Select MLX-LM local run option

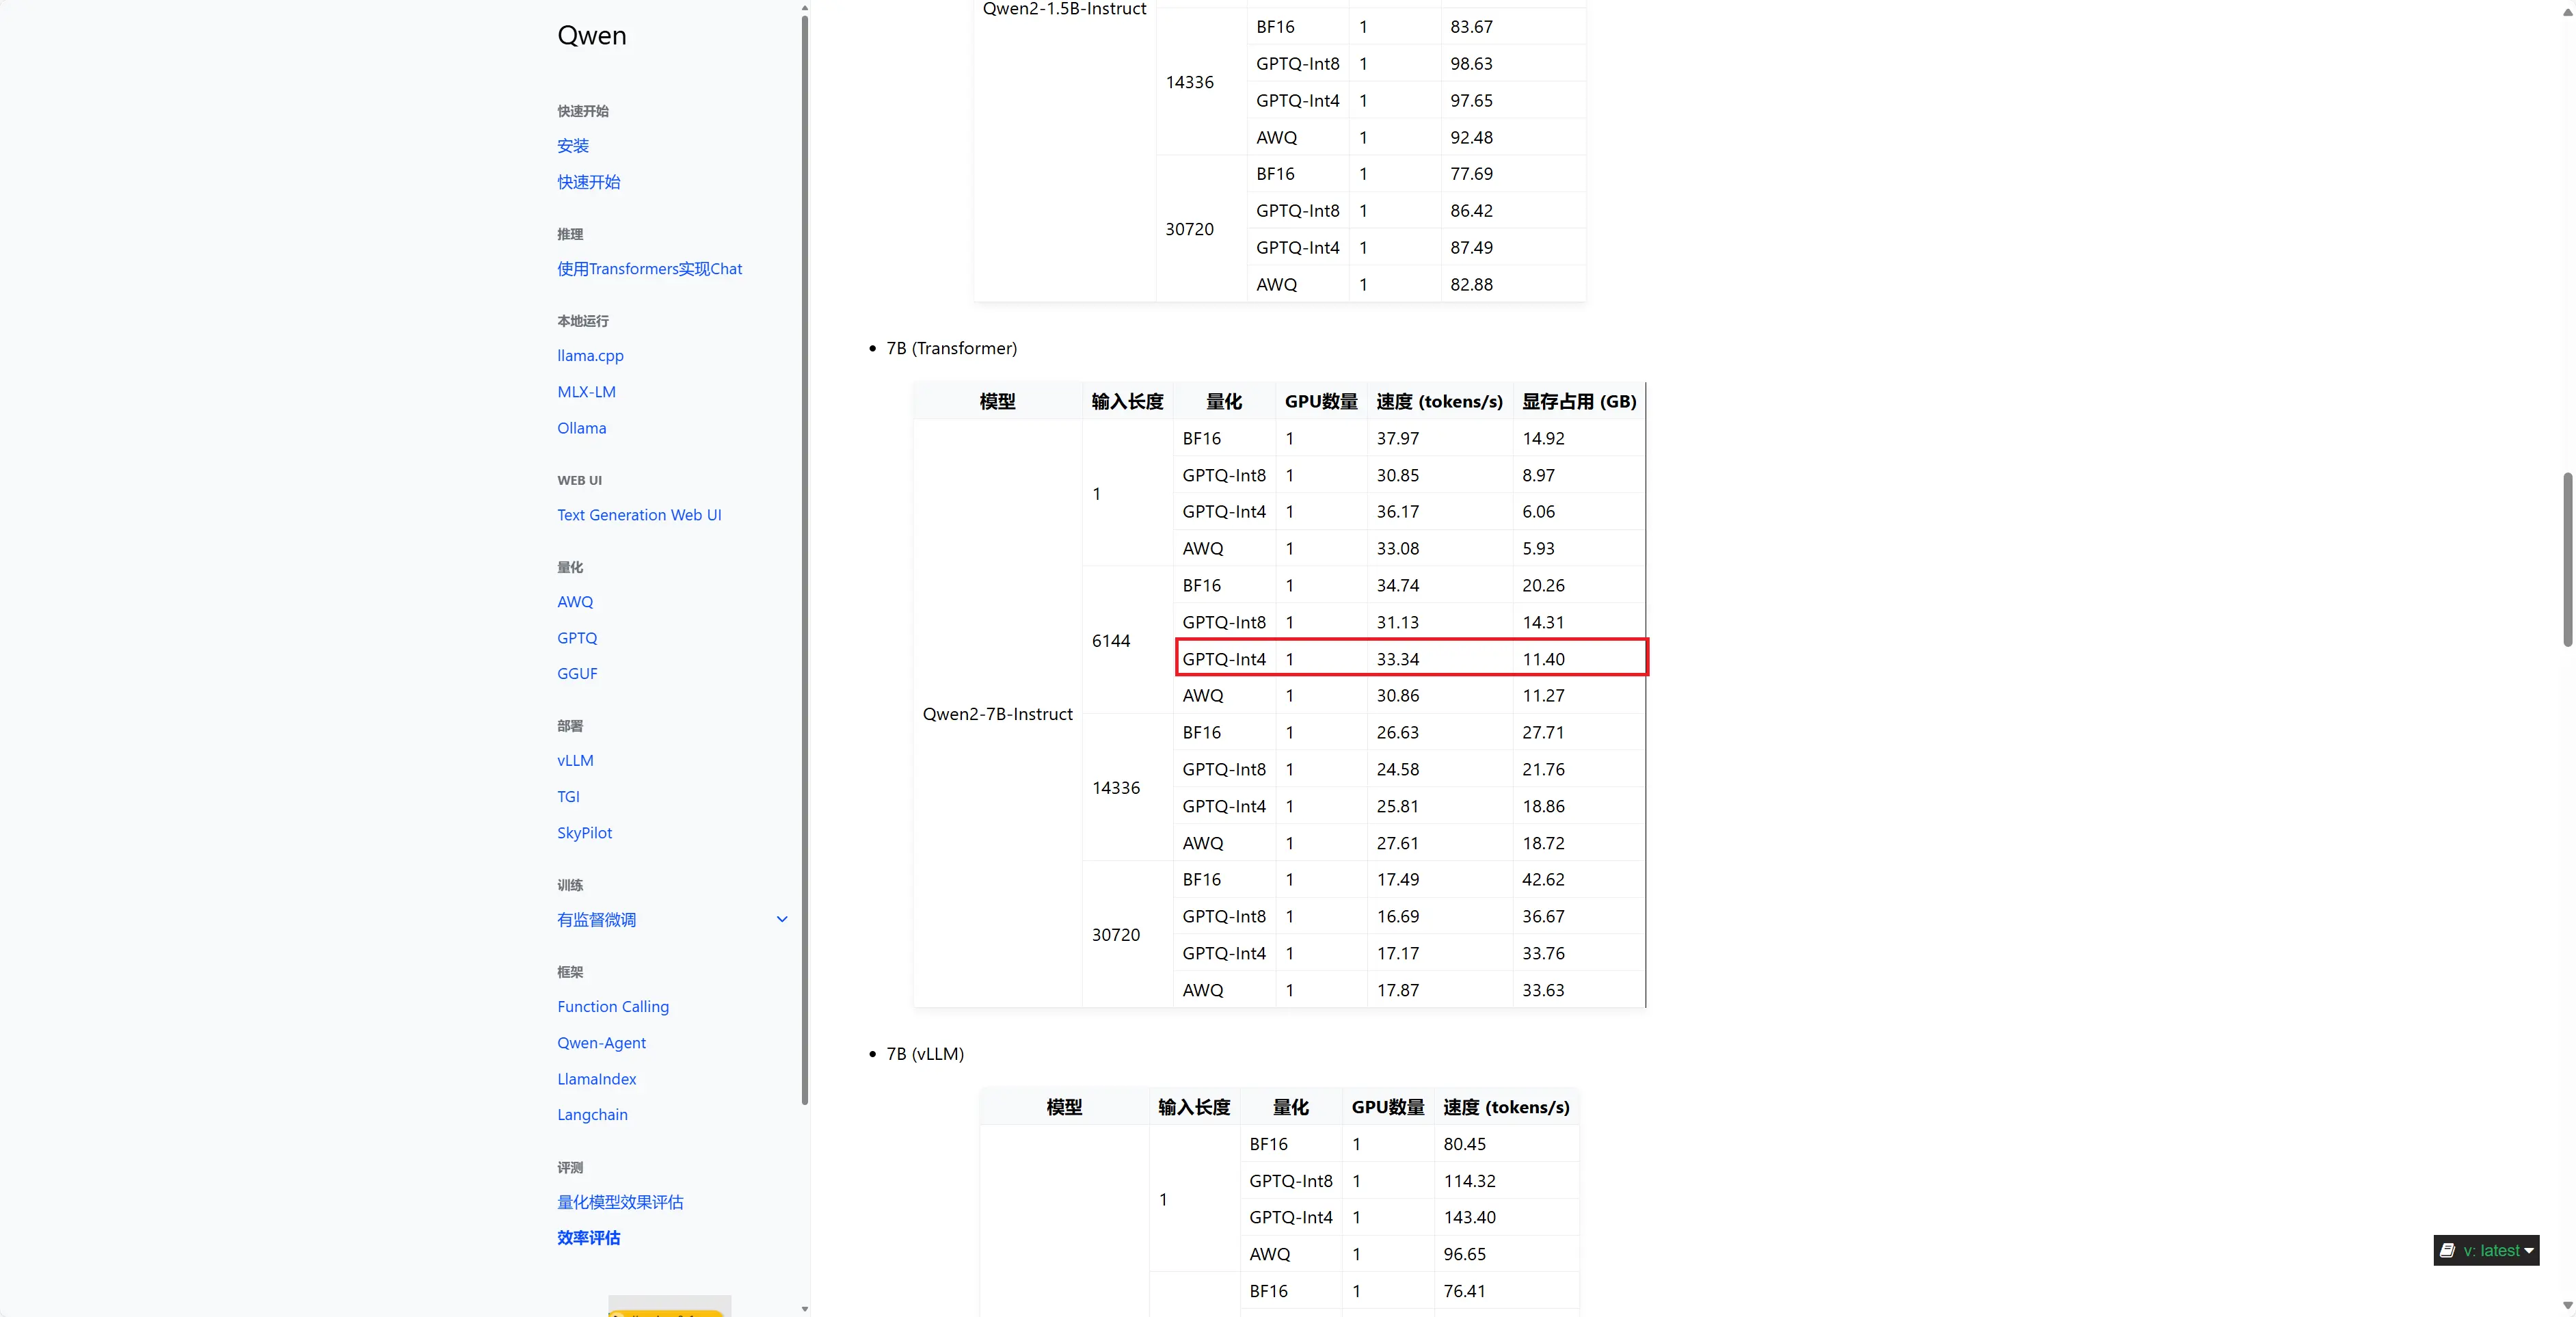(x=588, y=391)
